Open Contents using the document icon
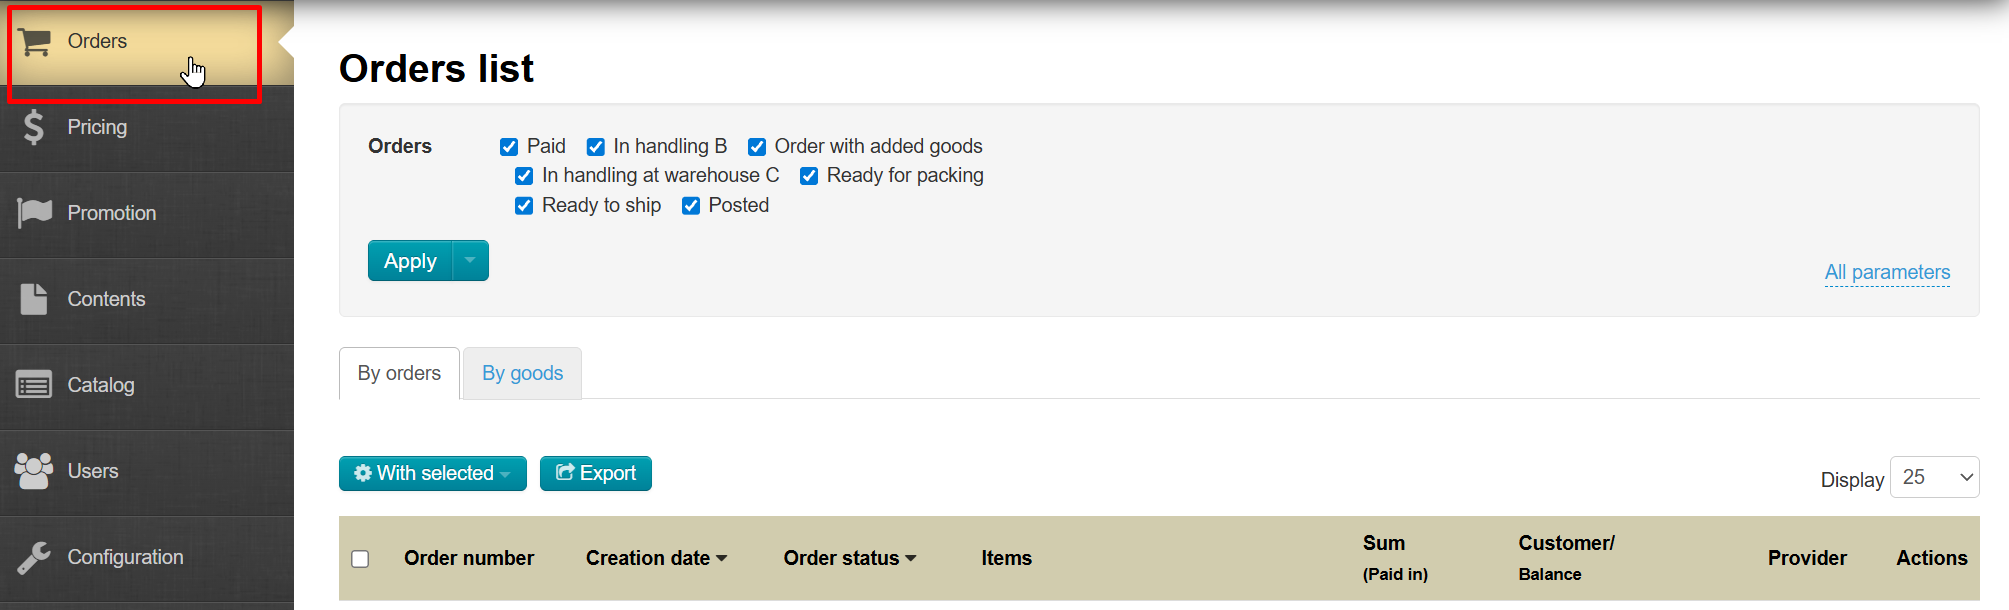This screenshot has height=610, width=2009. 34,299
